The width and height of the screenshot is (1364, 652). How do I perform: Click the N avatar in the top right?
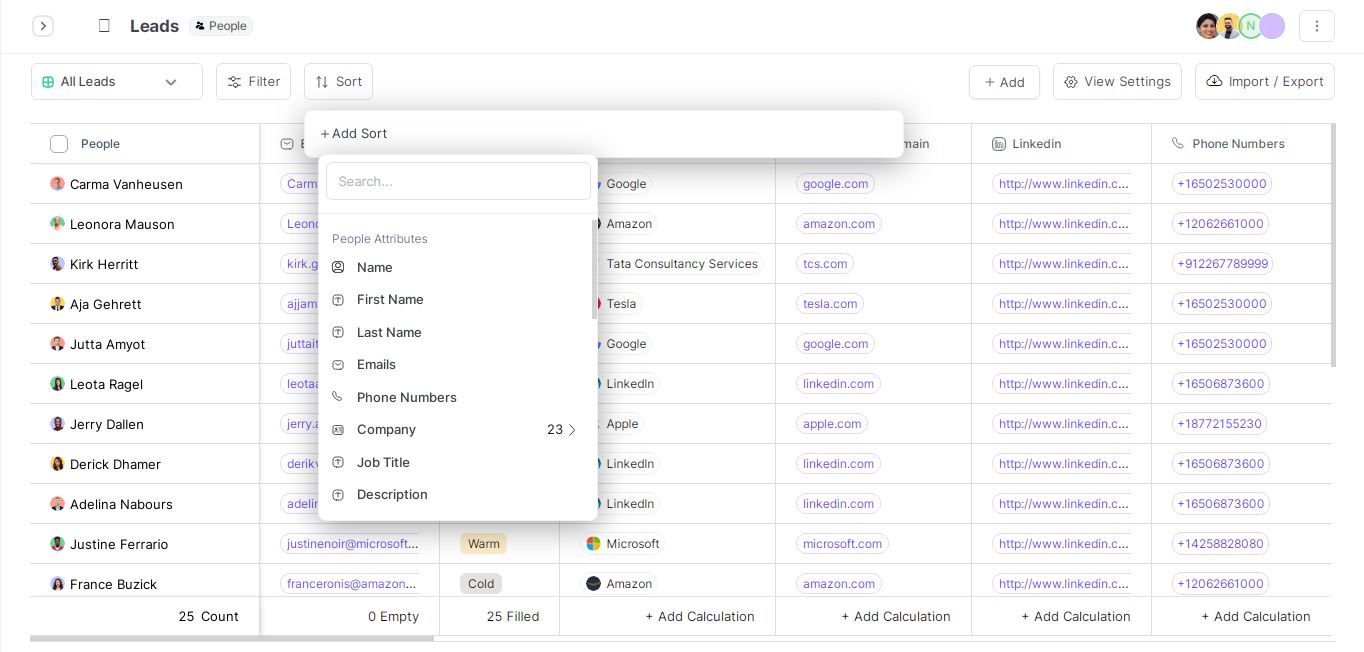[x=1250, y=26]
